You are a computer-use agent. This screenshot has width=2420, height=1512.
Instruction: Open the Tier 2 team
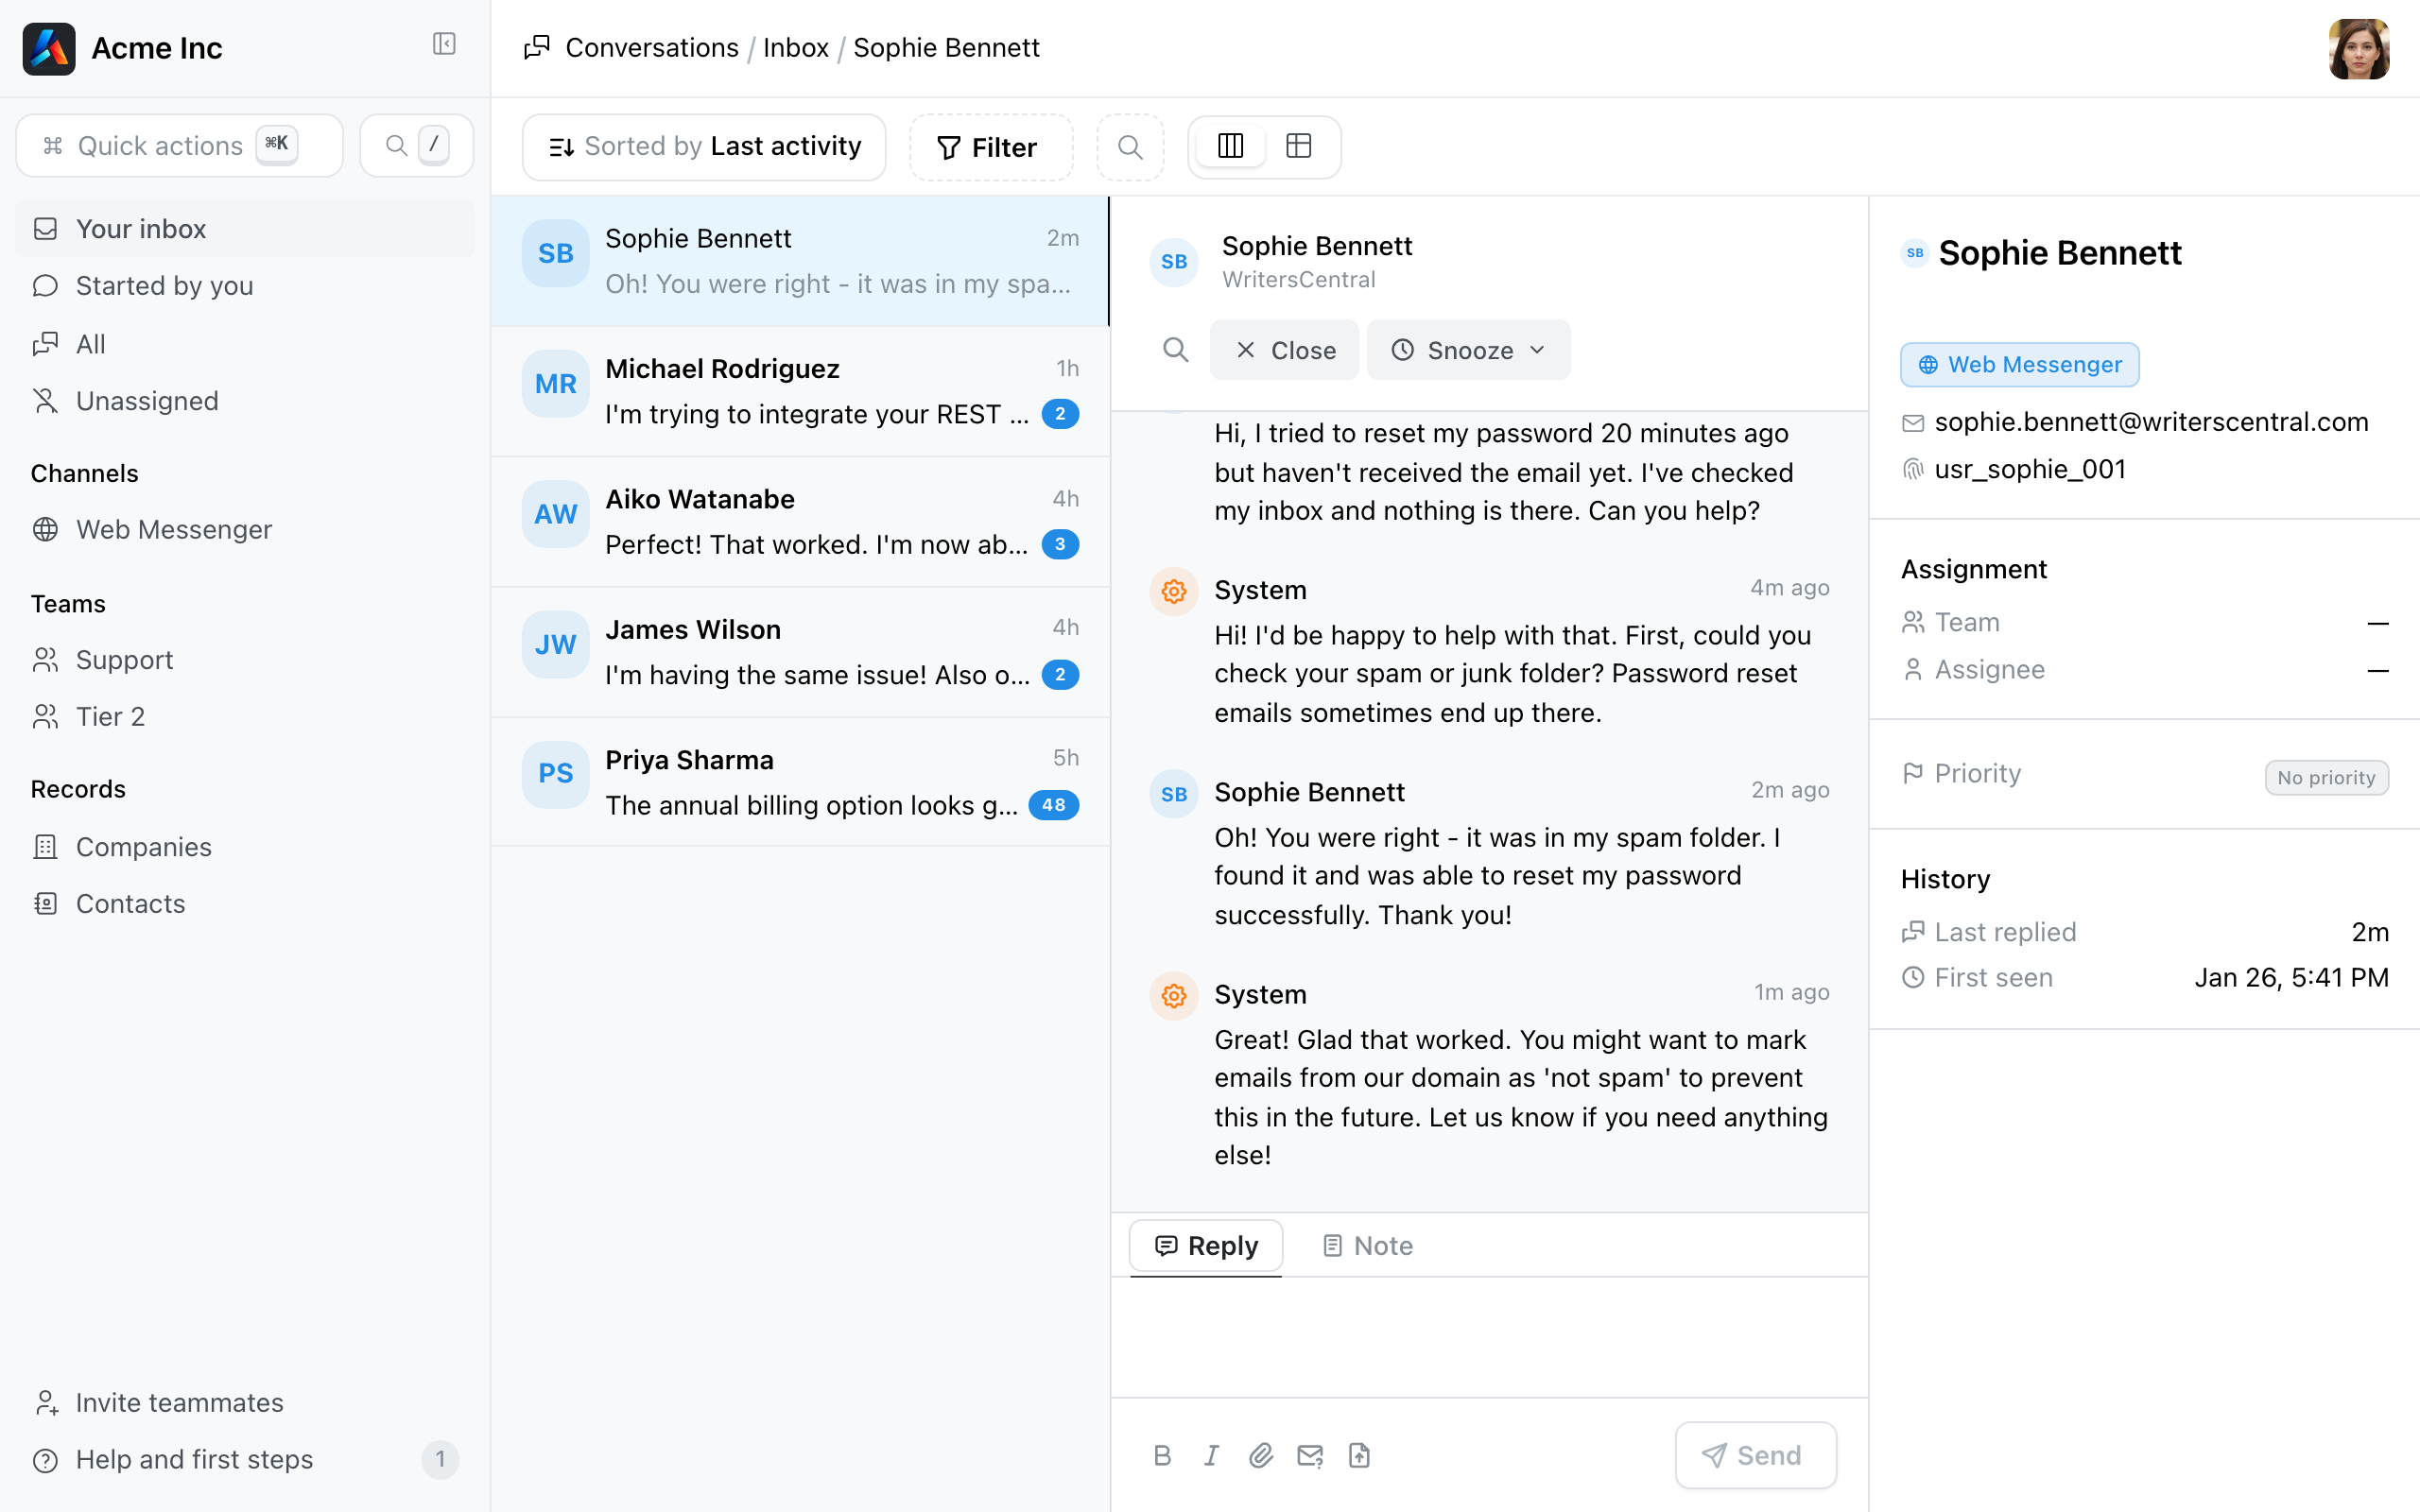(245, 717)
